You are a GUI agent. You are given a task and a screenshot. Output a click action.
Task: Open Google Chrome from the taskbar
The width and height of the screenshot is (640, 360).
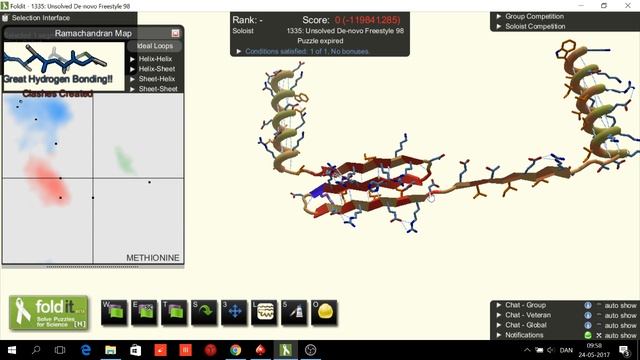point(236,350)
